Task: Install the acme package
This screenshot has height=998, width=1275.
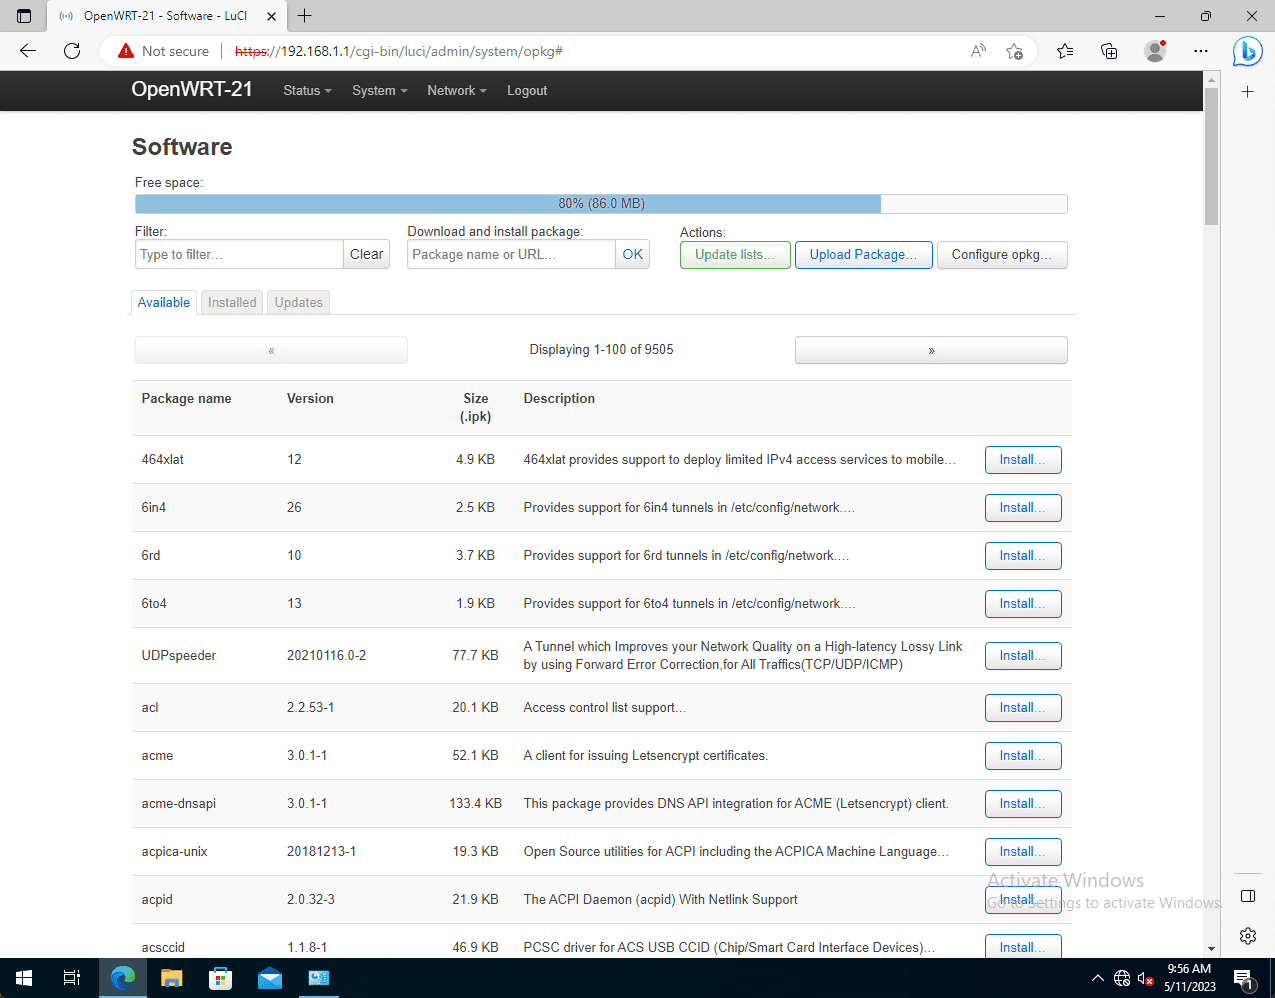Action: point(1023,756)
